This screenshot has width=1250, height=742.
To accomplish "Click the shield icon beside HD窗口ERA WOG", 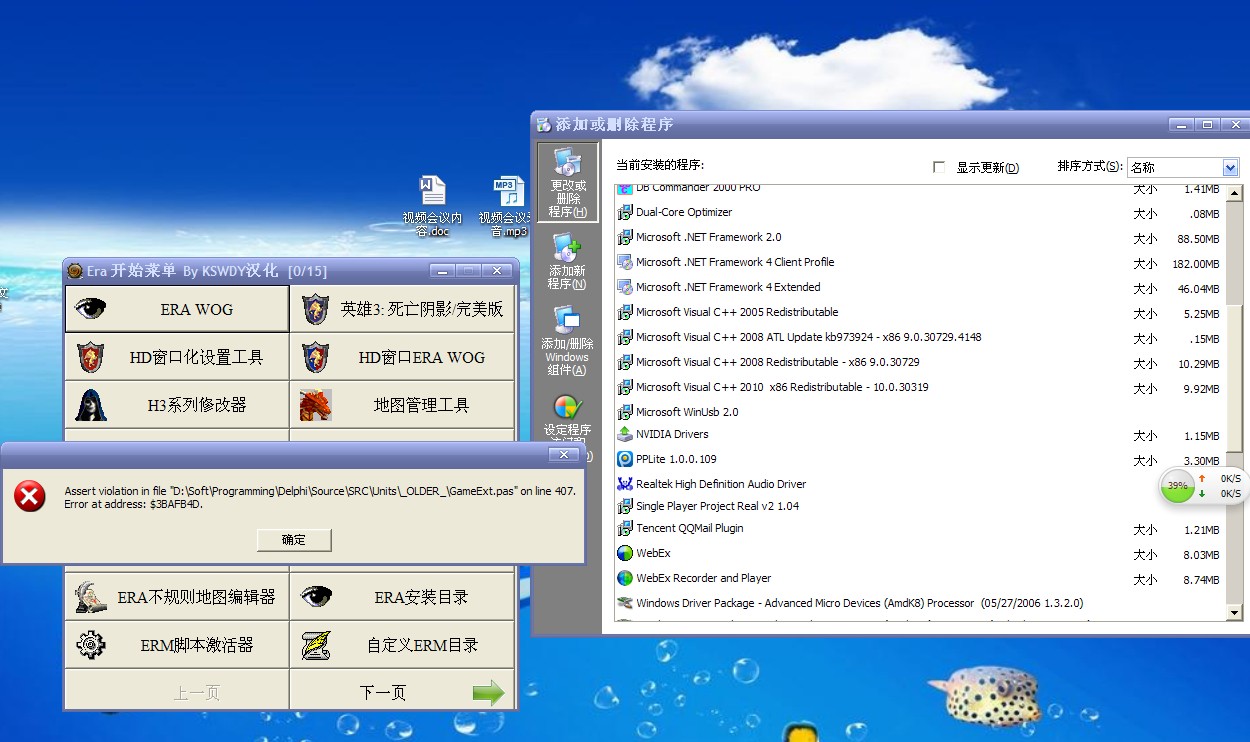I will pos(315,357).
